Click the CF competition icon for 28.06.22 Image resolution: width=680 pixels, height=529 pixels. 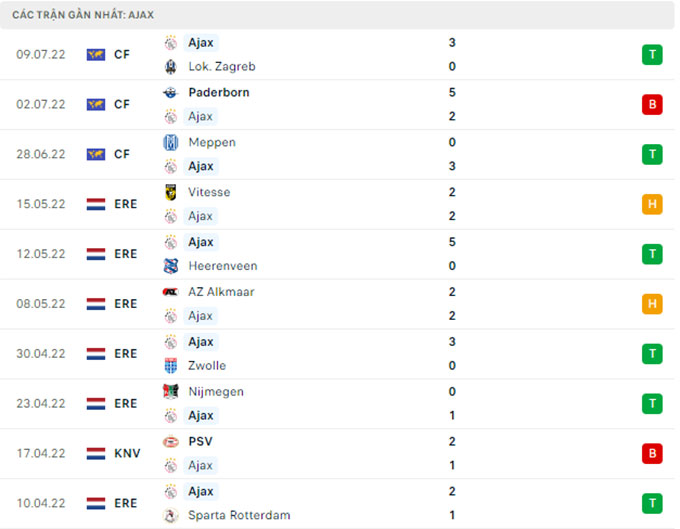click(96, 154)
